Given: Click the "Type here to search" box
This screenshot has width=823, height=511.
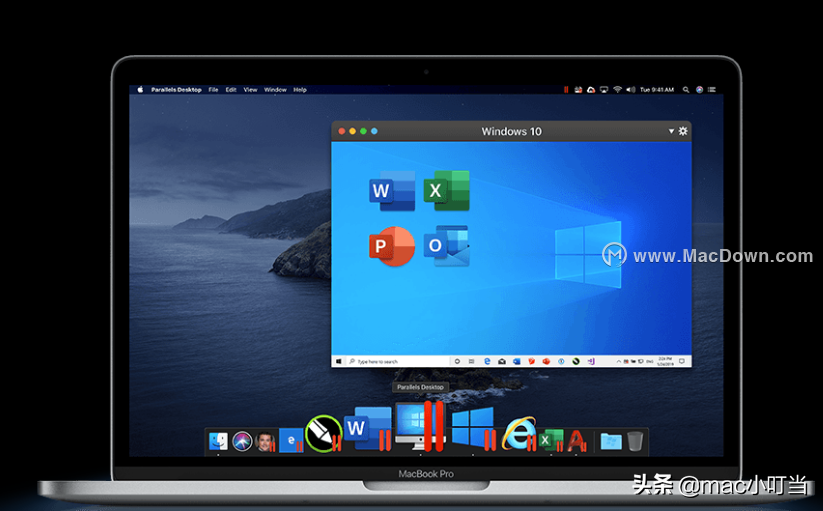Looking at the screenshot, I should click(x=399, y=361).
